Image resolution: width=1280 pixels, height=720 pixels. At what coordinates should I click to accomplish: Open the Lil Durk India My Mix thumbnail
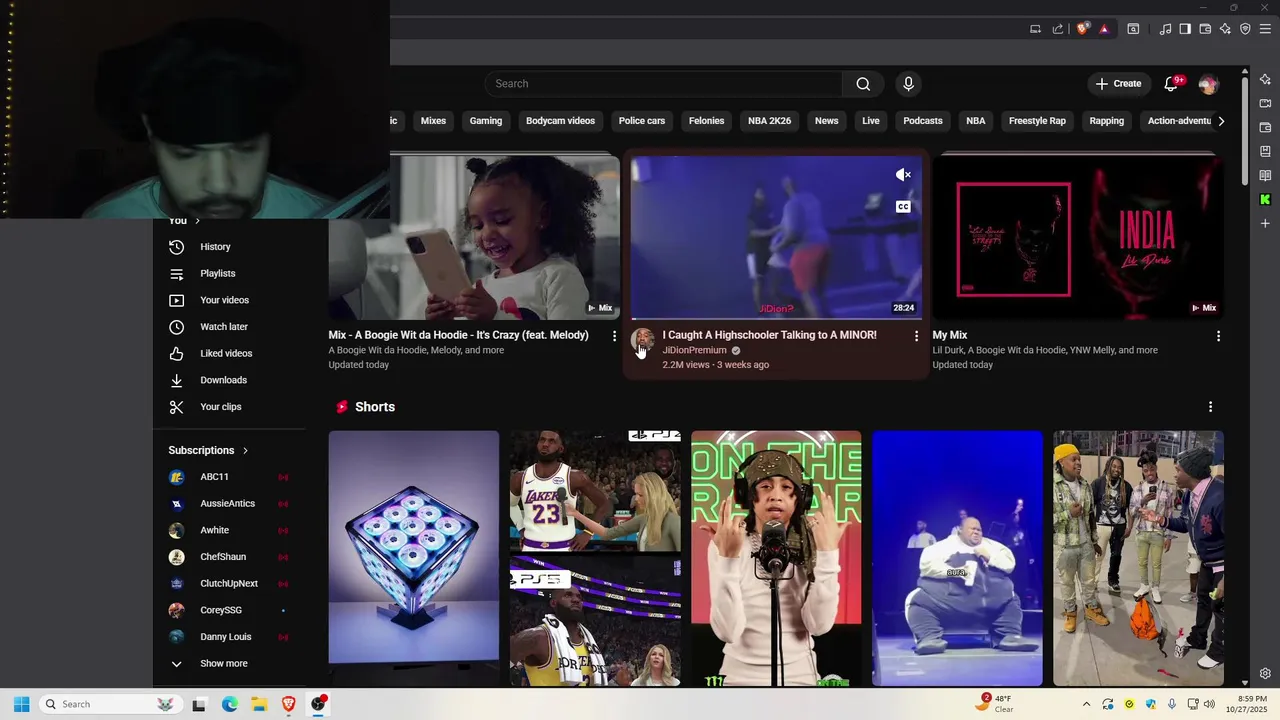pos(1078,237)
